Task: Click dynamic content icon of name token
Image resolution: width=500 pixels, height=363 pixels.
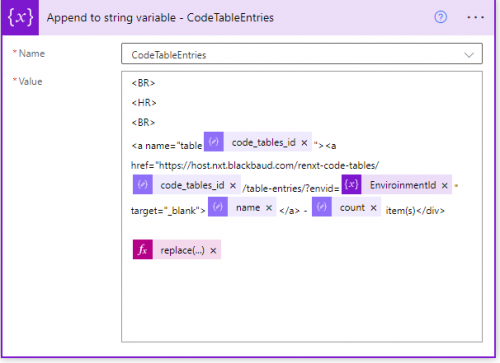Action: point(218,207)
